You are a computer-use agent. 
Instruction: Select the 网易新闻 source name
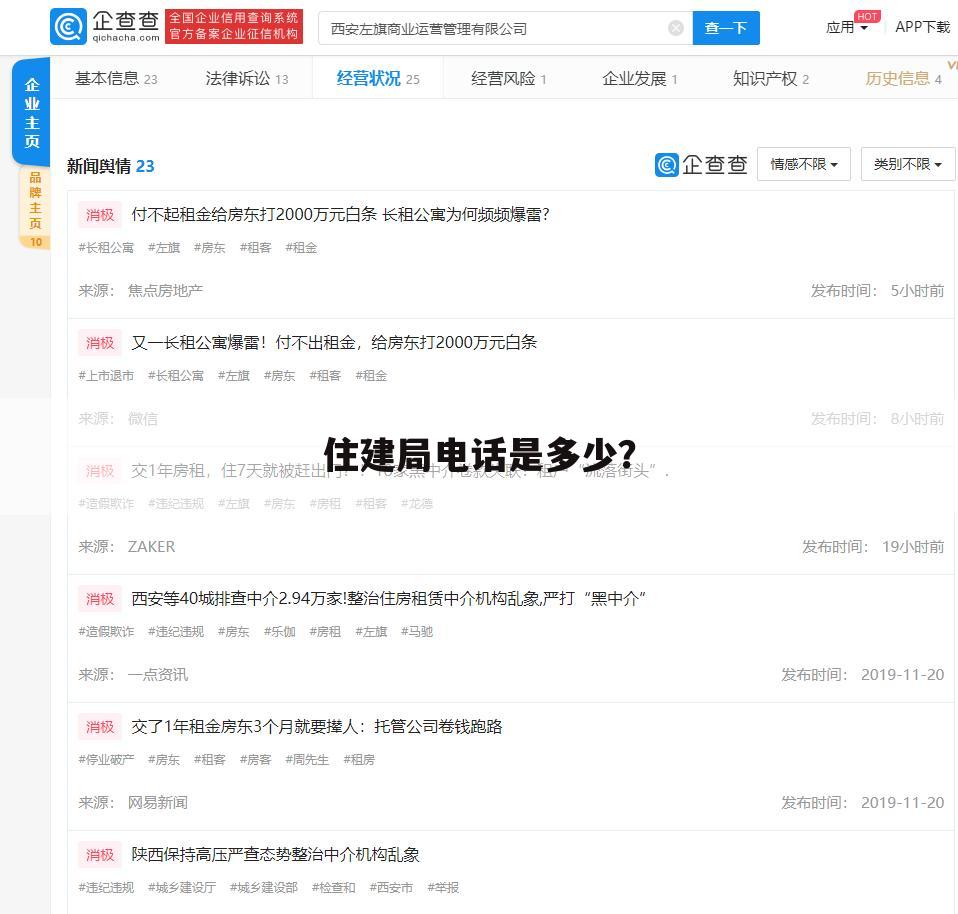click(158, 802)
